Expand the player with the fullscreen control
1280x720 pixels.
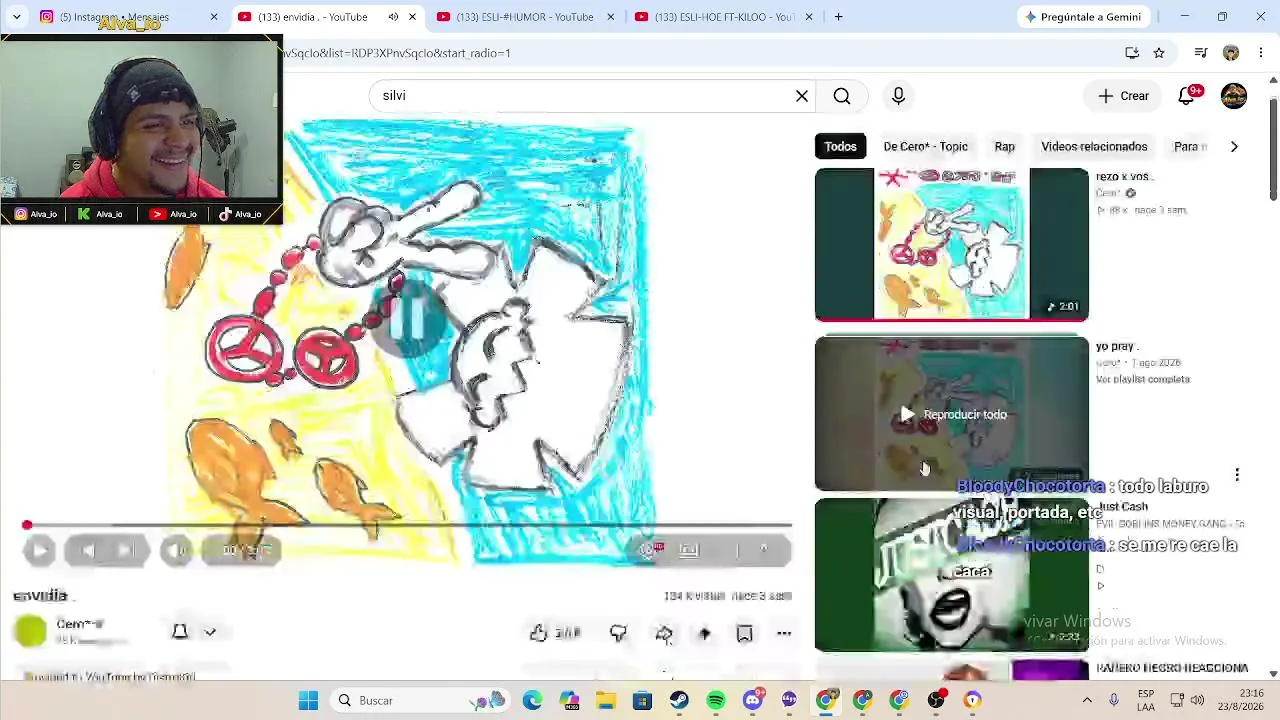click(x=764, y=549)
